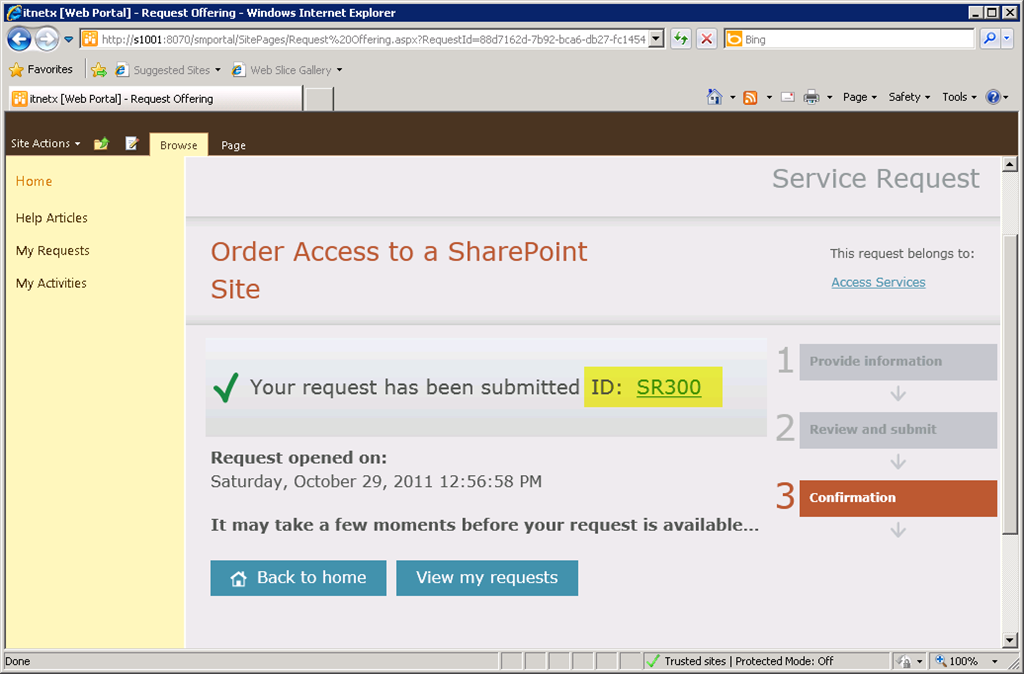Image resolution: width=1024 pixels, height=674 pixels.
Task: Click the Refresh page icon
Action: coord(681,39)
